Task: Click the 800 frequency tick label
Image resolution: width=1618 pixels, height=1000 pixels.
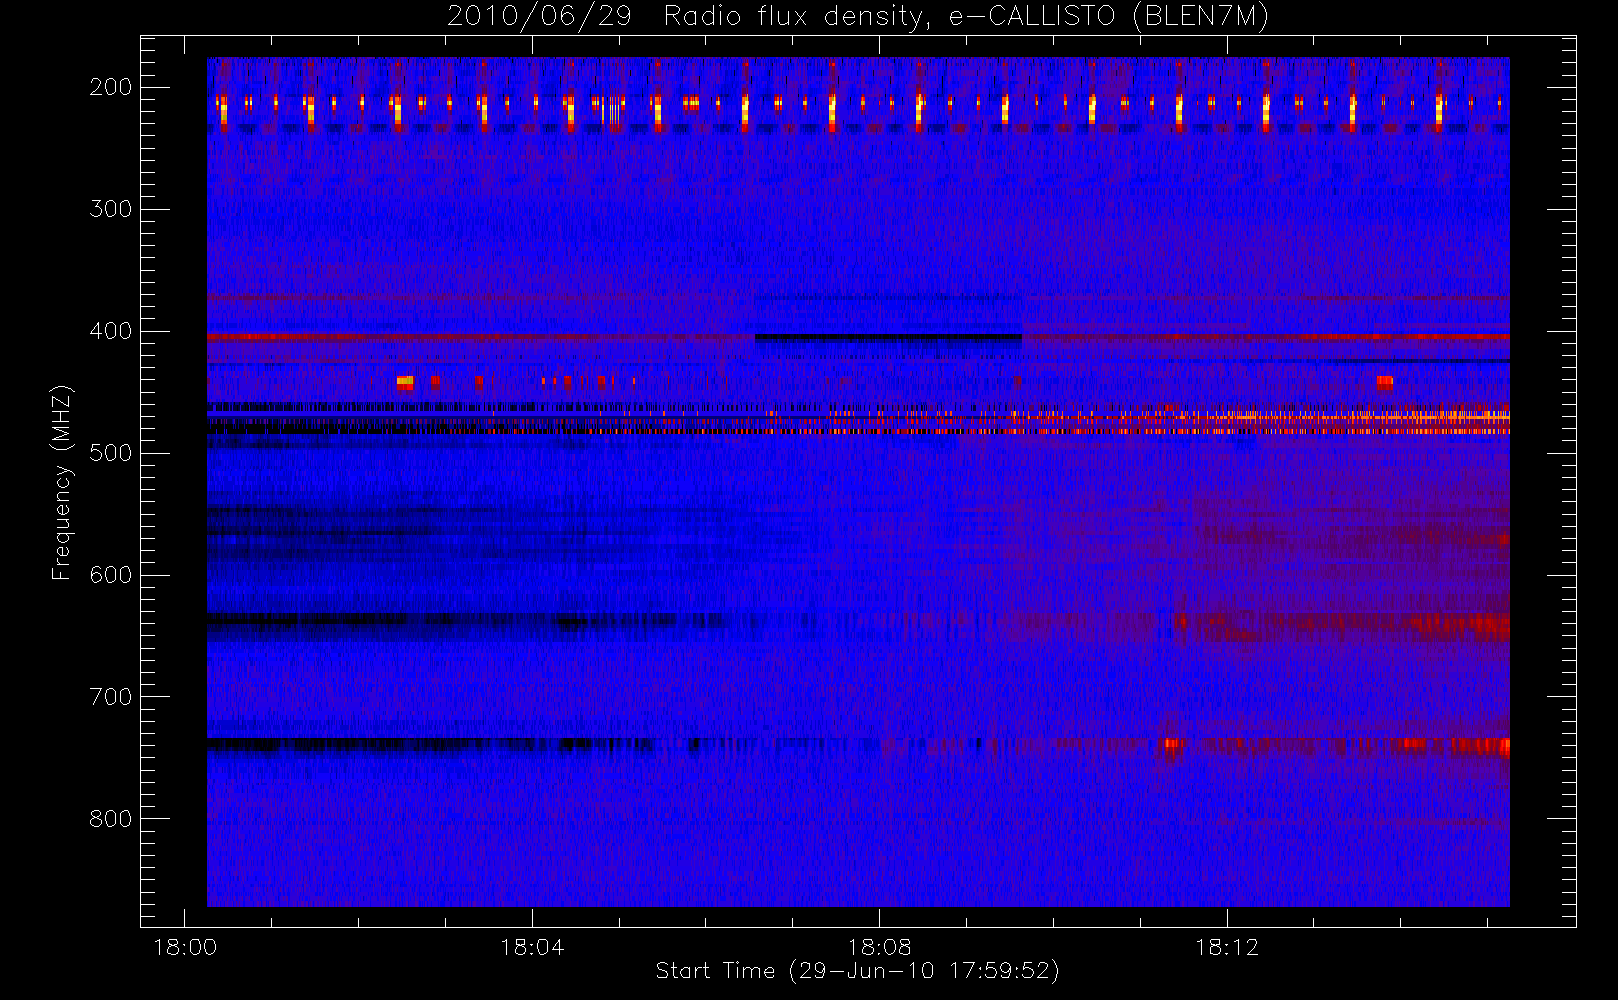Action: 110,819
